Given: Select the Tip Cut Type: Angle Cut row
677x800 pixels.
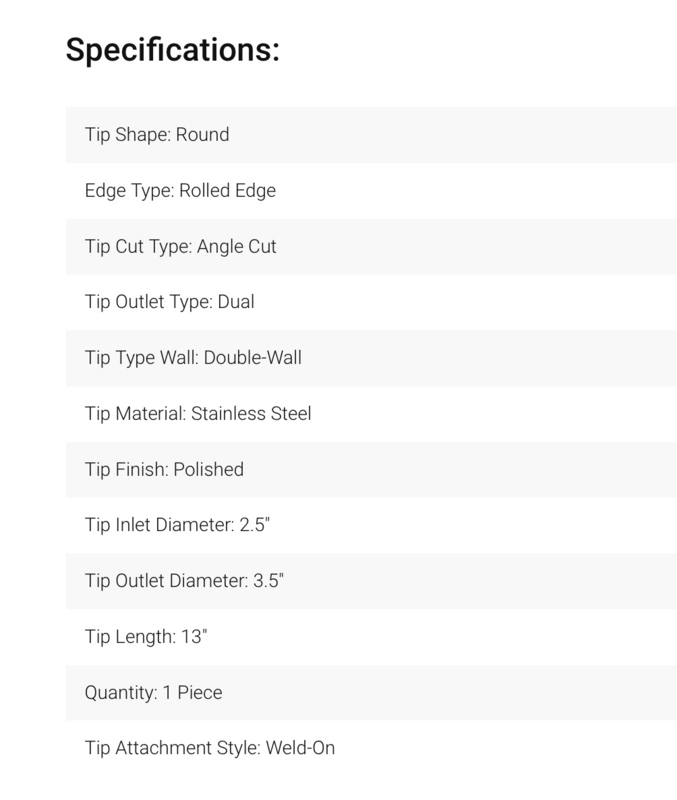Looking at the screenshot, I should pyautogui.click(x=371, y=246).
